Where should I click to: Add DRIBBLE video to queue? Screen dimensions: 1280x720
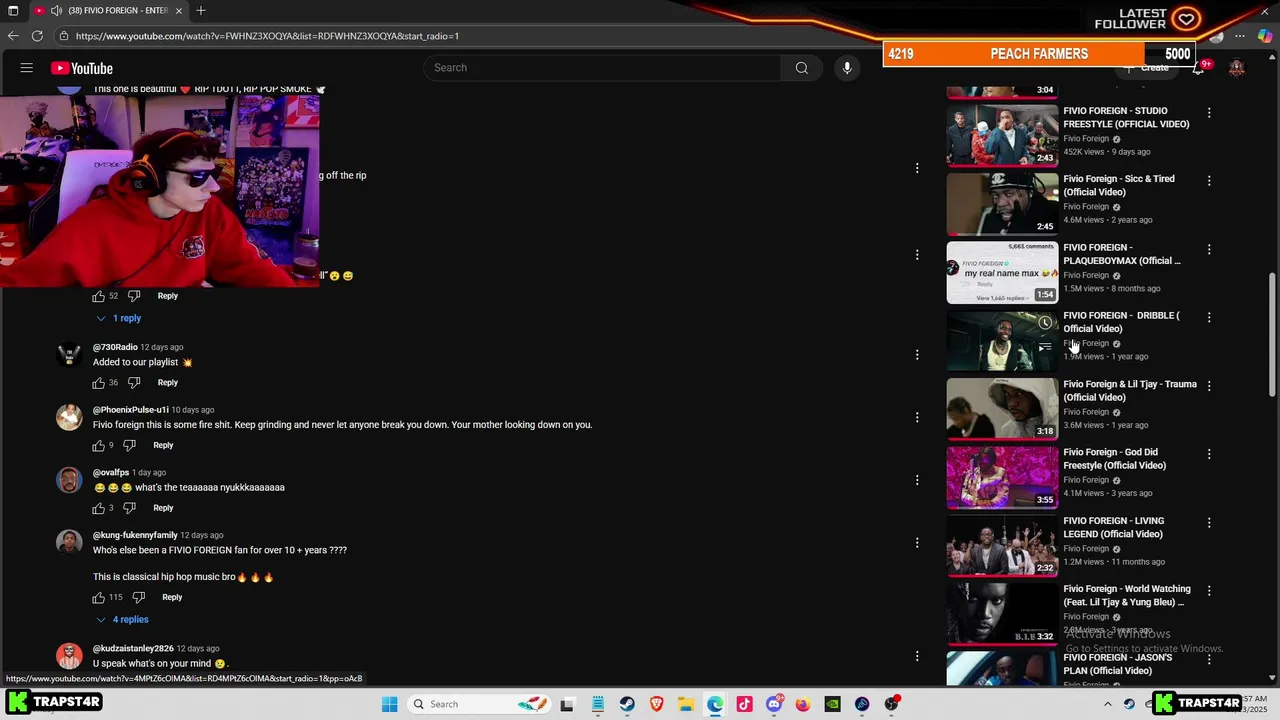click(x=1045, y=347)
